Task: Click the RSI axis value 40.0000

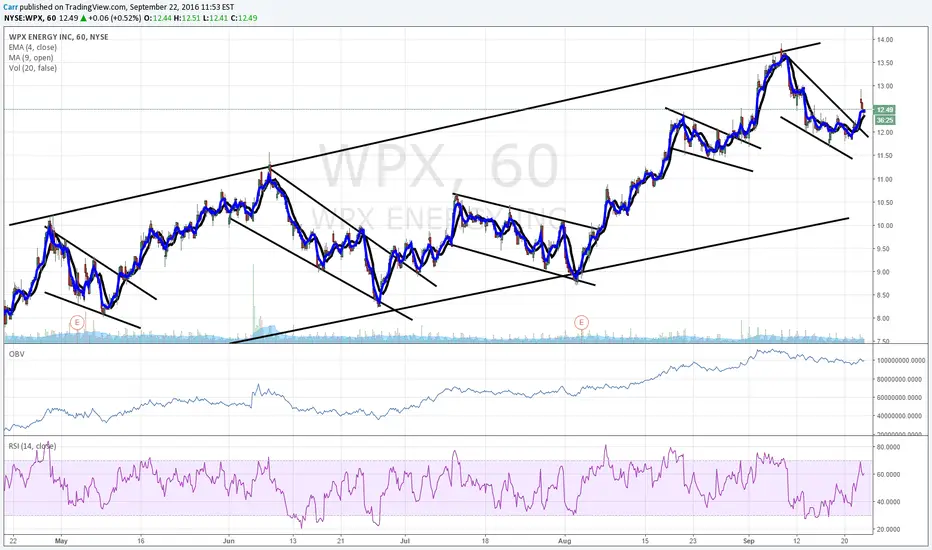Action: click(888, 502)
